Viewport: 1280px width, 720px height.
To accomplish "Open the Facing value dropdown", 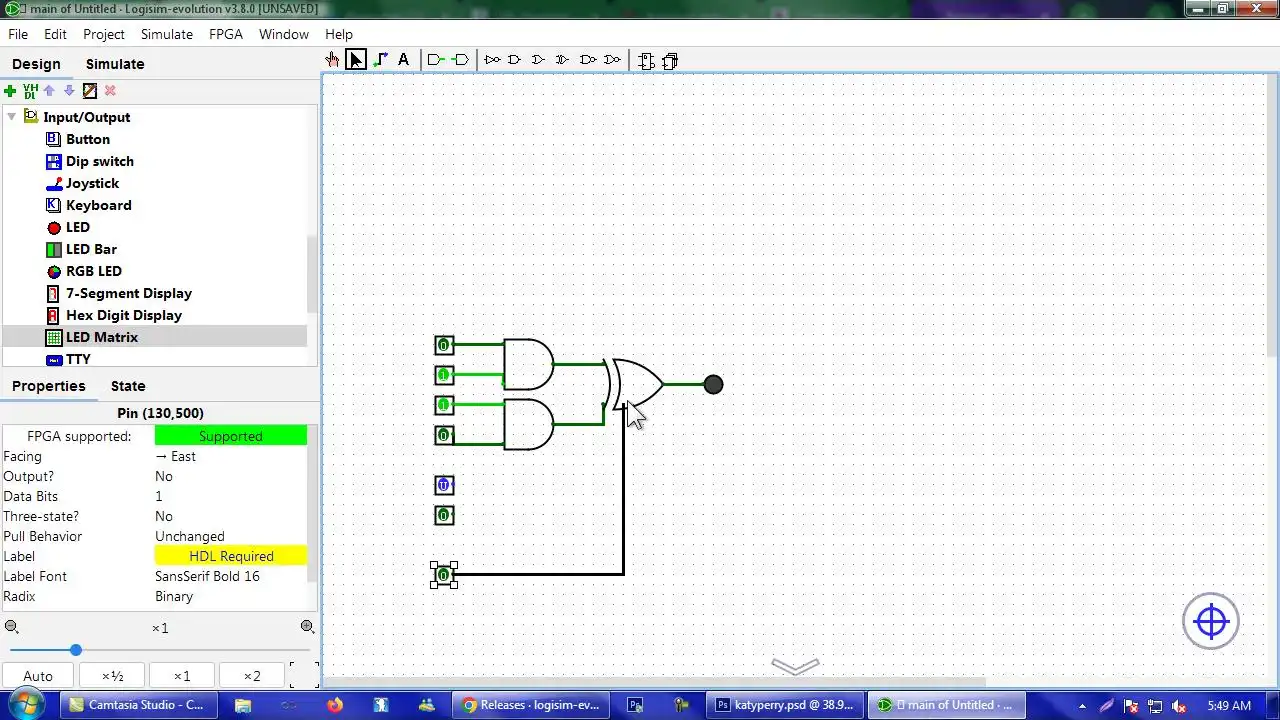I will 231,456.
